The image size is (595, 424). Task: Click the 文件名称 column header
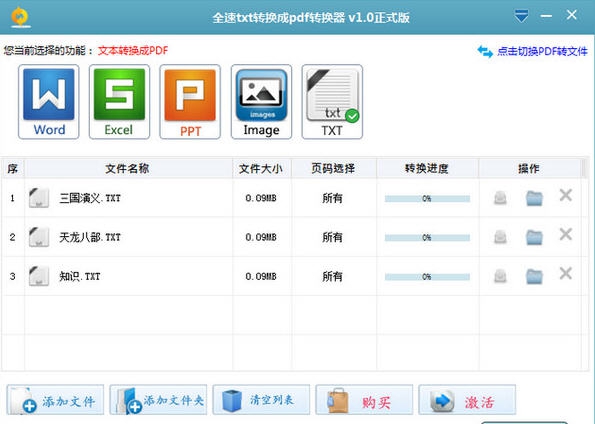[x=129, y=168]
